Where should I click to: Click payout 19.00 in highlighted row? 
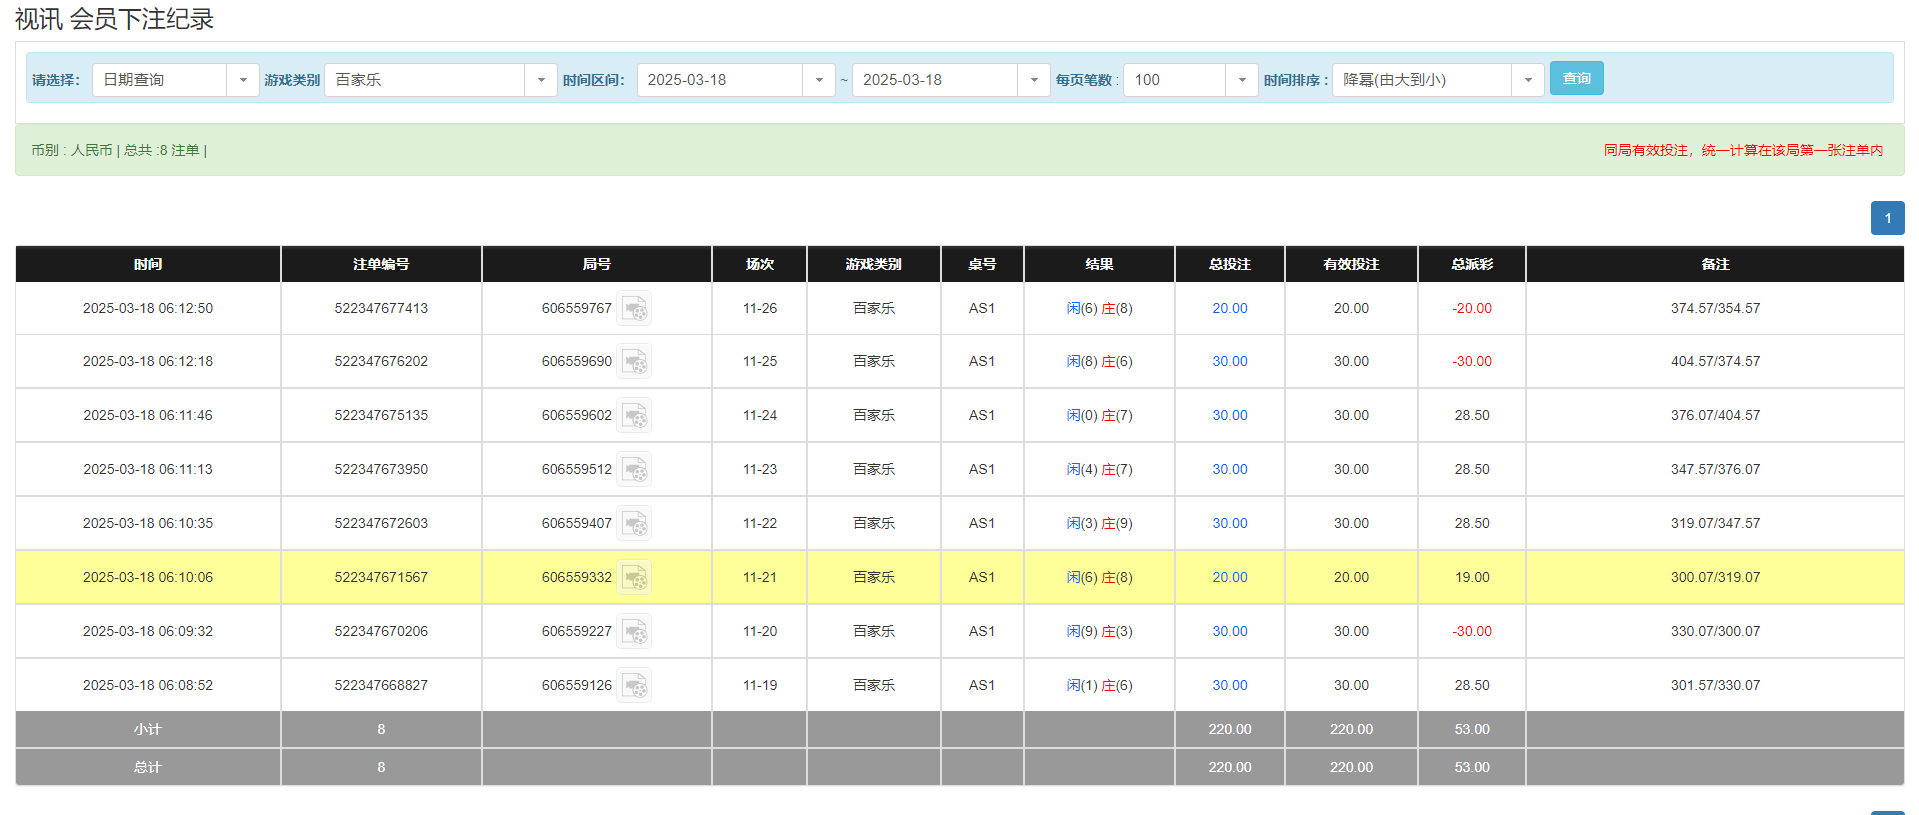click(1472, 578)
